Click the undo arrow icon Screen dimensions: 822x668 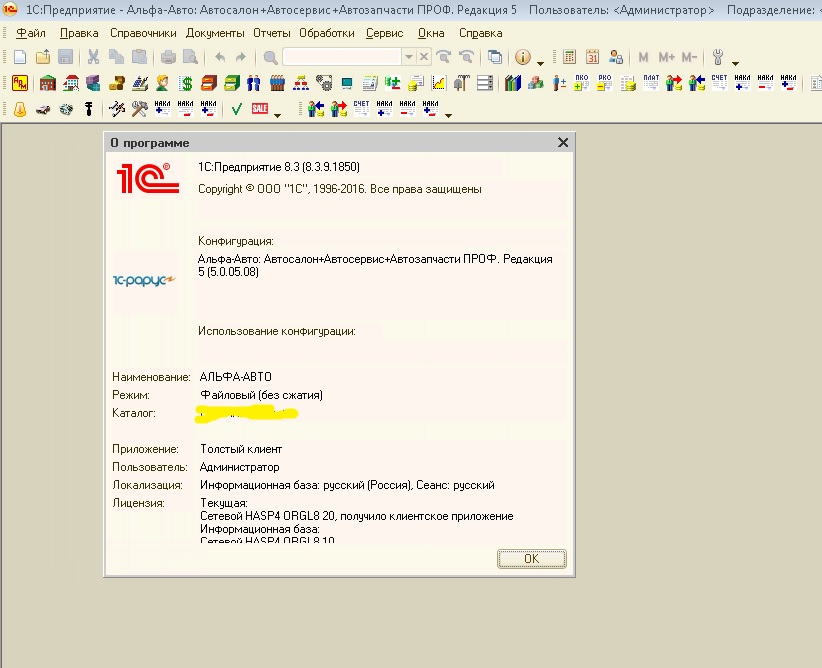(x=220, y=57)
